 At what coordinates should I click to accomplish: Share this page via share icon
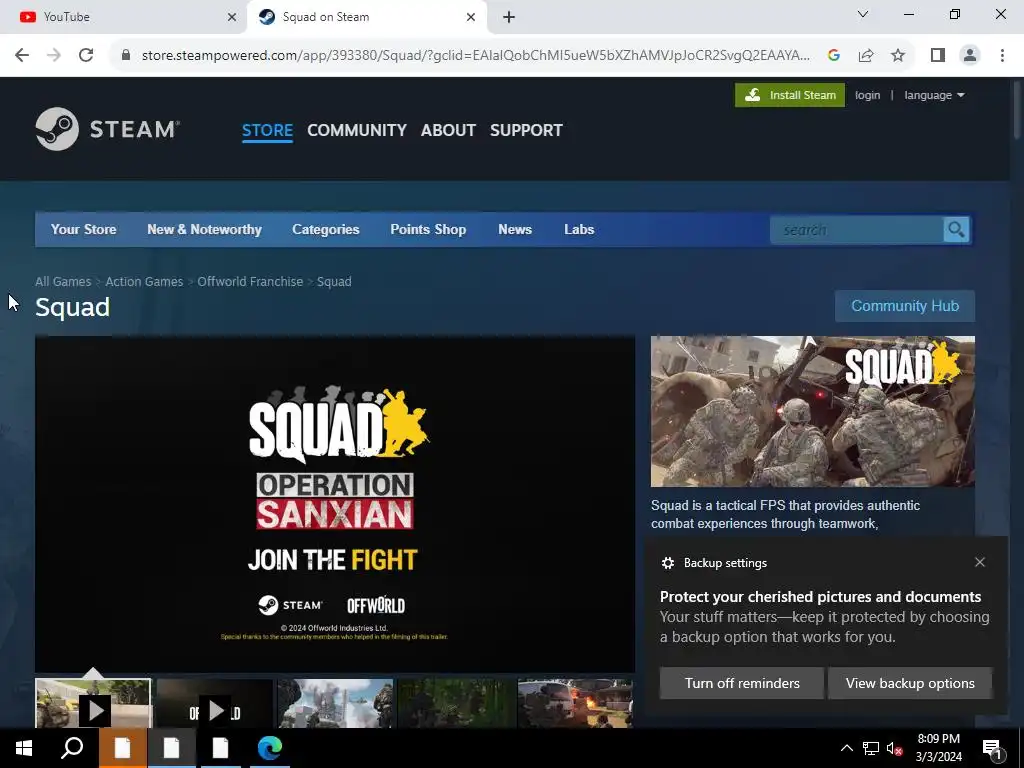click(x=866, y=56)
